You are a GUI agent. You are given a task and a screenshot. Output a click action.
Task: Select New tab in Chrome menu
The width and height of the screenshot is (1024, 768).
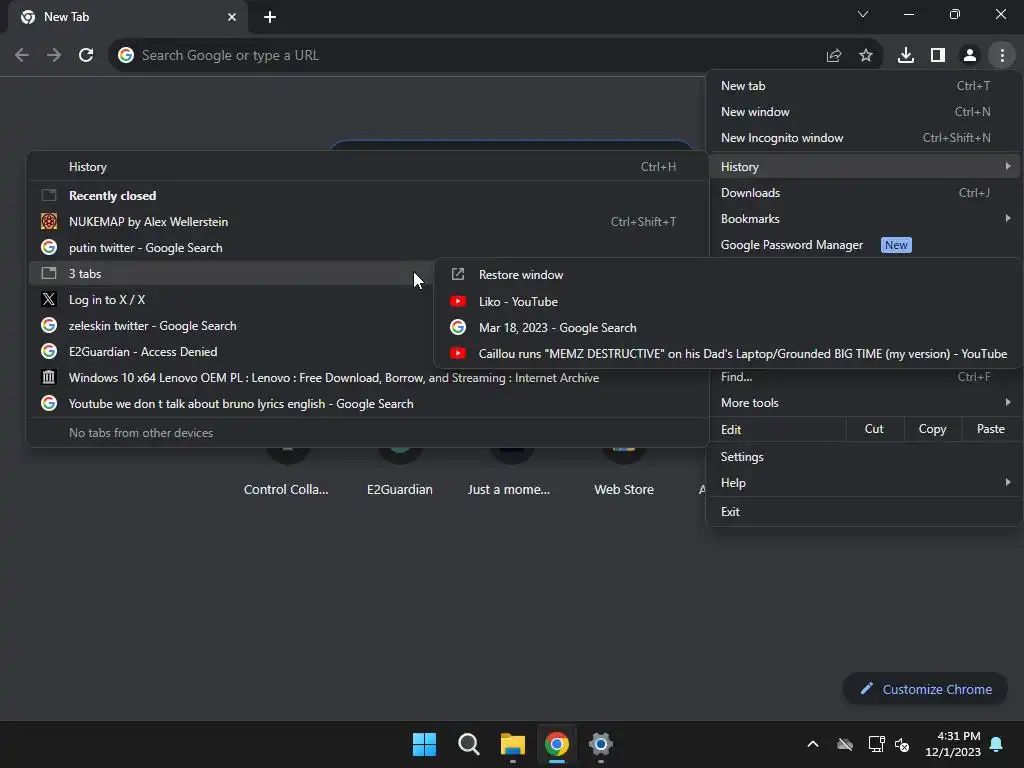tap(865, 86)
